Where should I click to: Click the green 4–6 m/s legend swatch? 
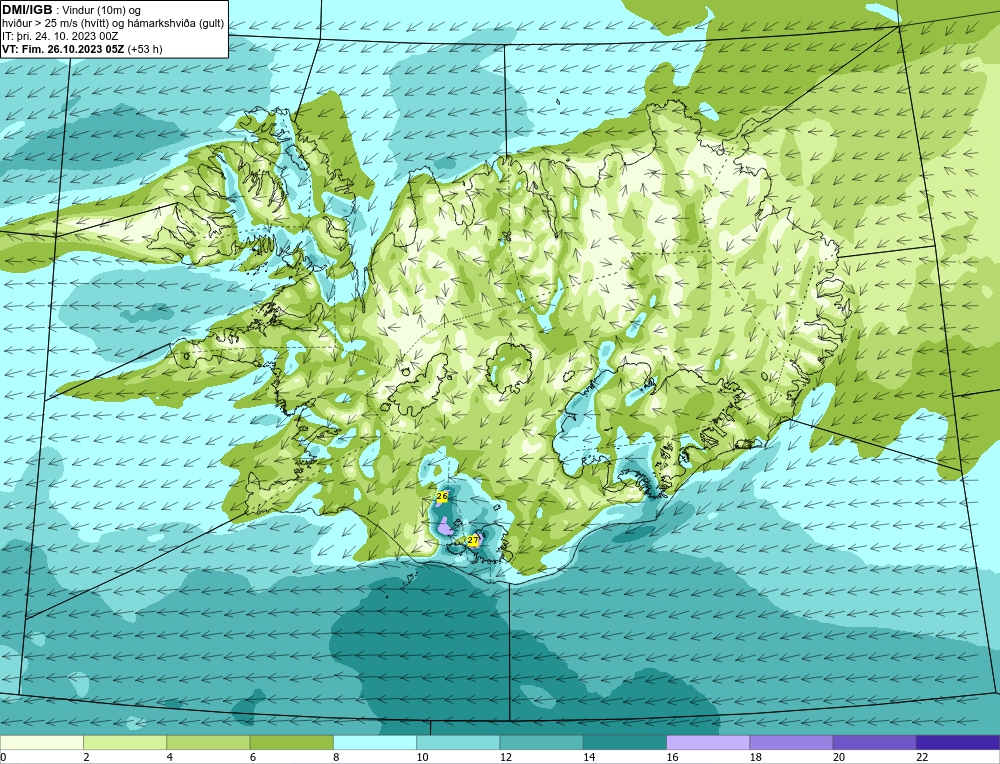(x=208, y=742)
